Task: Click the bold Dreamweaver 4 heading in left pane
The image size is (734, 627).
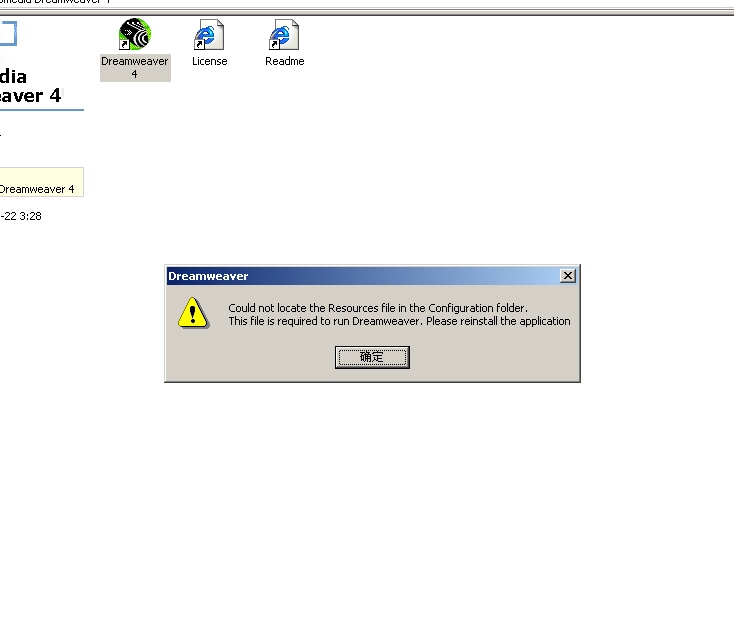Action: 31,86
